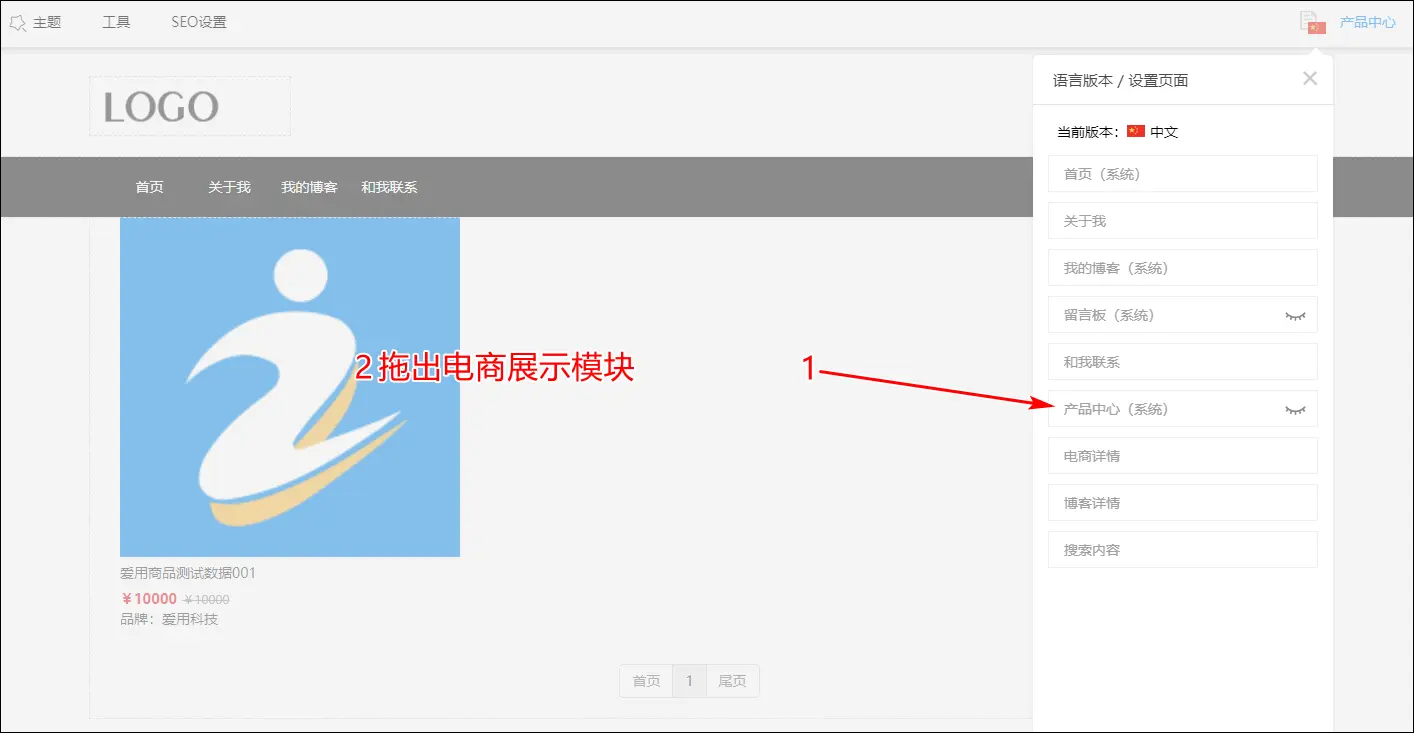Go to 我的博客 in site navigation bar
This screenshot has height=733, width=1414.
tap(309, 187)
